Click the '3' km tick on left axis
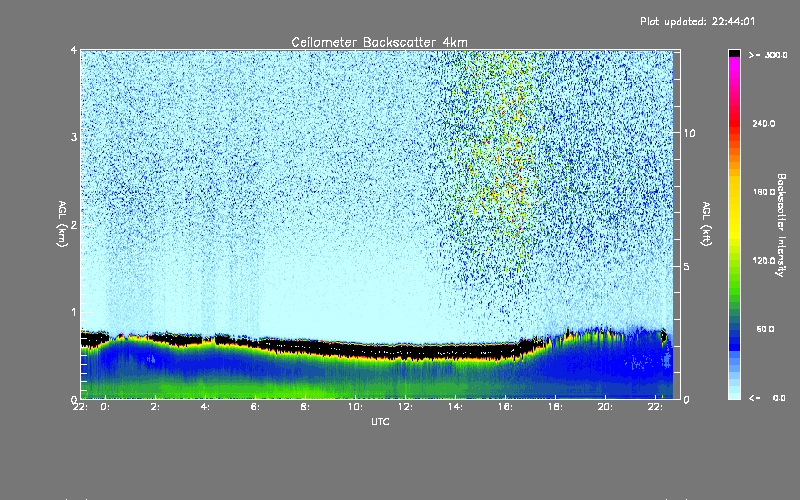Screen dimensions: 800x500 [73, 137]
